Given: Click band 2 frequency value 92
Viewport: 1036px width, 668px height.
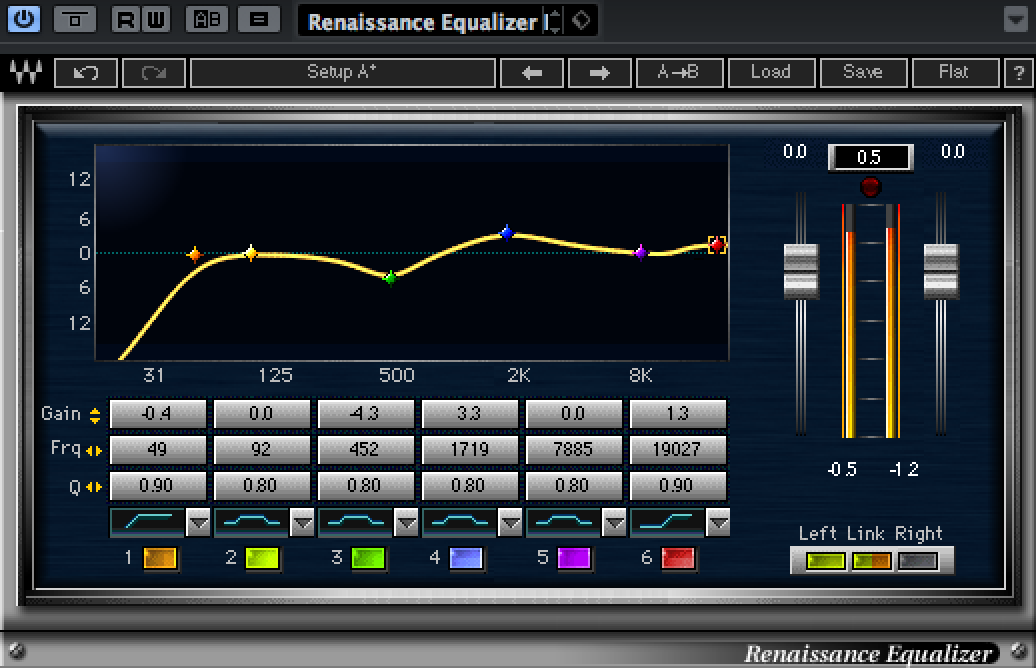Looking at the screenshot, I should [x=262, y=450].
